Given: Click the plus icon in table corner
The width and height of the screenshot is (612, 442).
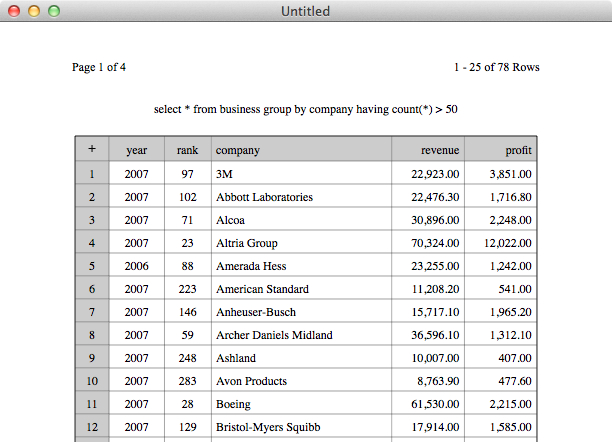Looking at the screenshot, I should pos(92,149).
